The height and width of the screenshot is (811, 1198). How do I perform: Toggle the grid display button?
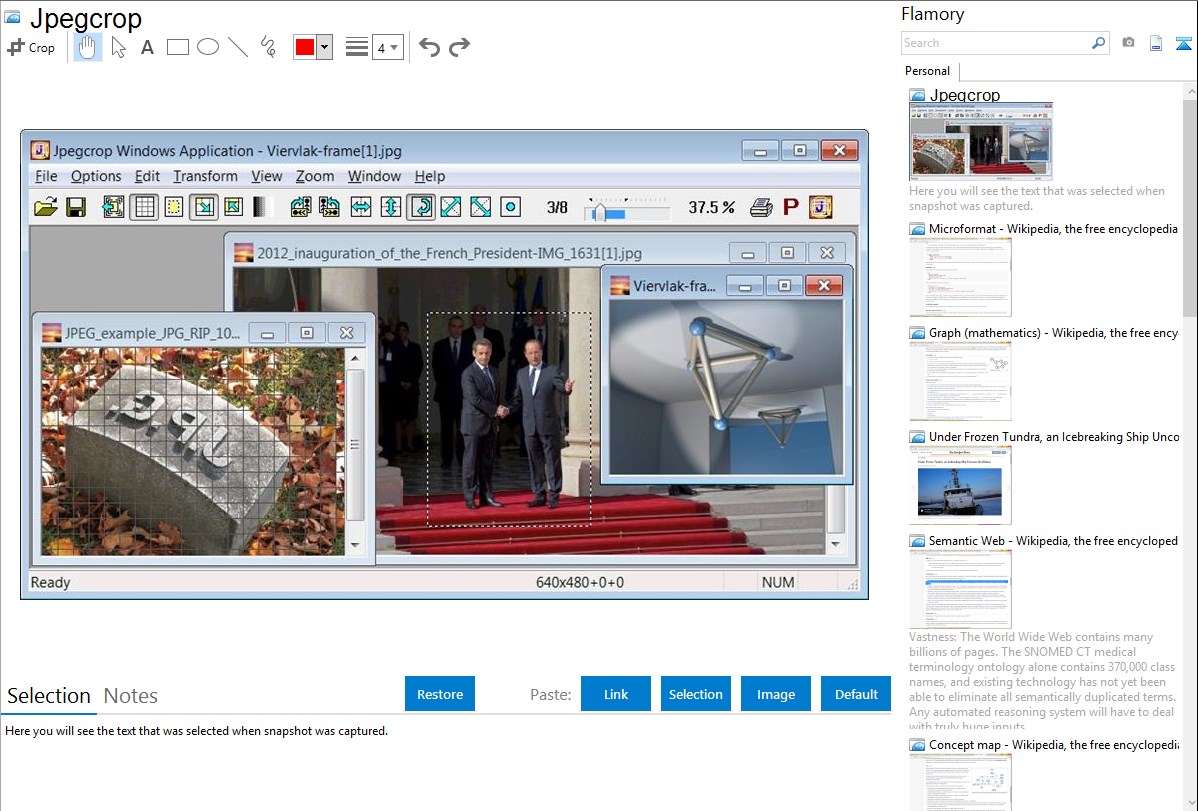pyautogui.click(x=144, y=207)
